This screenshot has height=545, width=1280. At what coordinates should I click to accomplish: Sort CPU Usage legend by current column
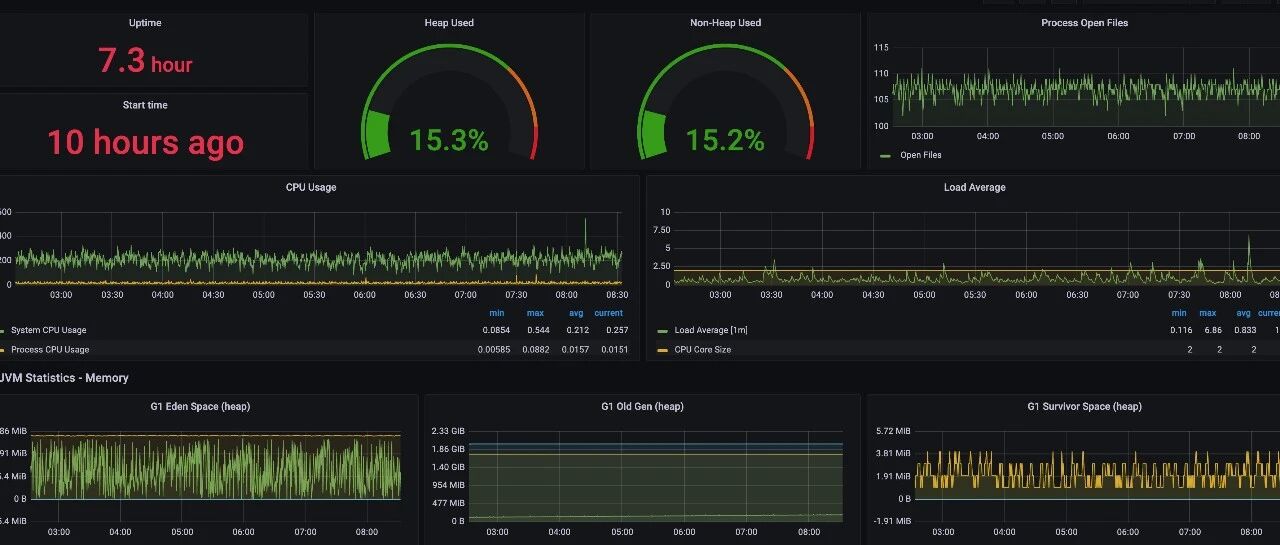(608, 313)
